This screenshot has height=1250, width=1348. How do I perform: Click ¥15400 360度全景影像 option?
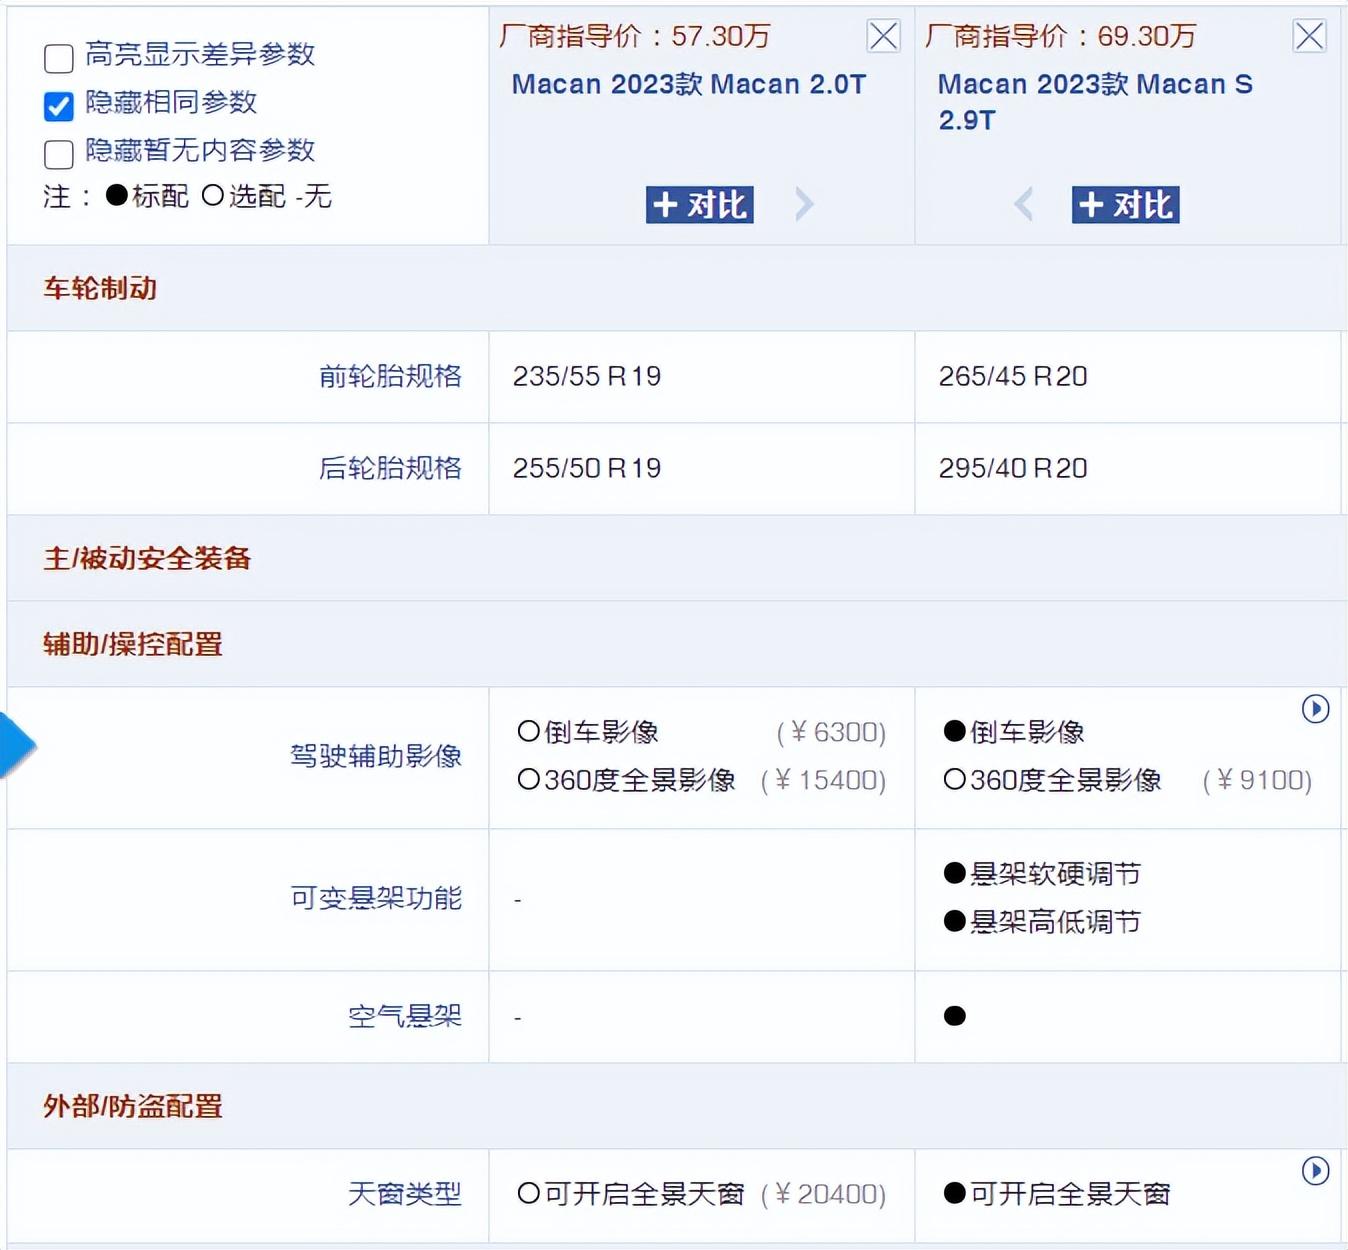[702, 780]
